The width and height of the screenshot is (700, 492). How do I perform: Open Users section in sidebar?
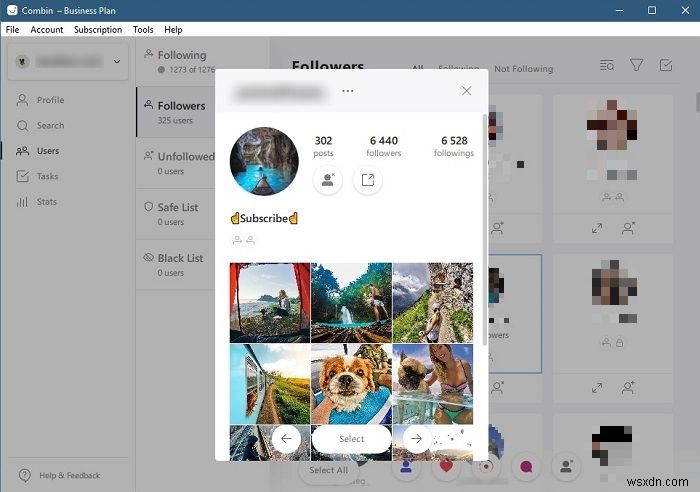tap(38, 150)
